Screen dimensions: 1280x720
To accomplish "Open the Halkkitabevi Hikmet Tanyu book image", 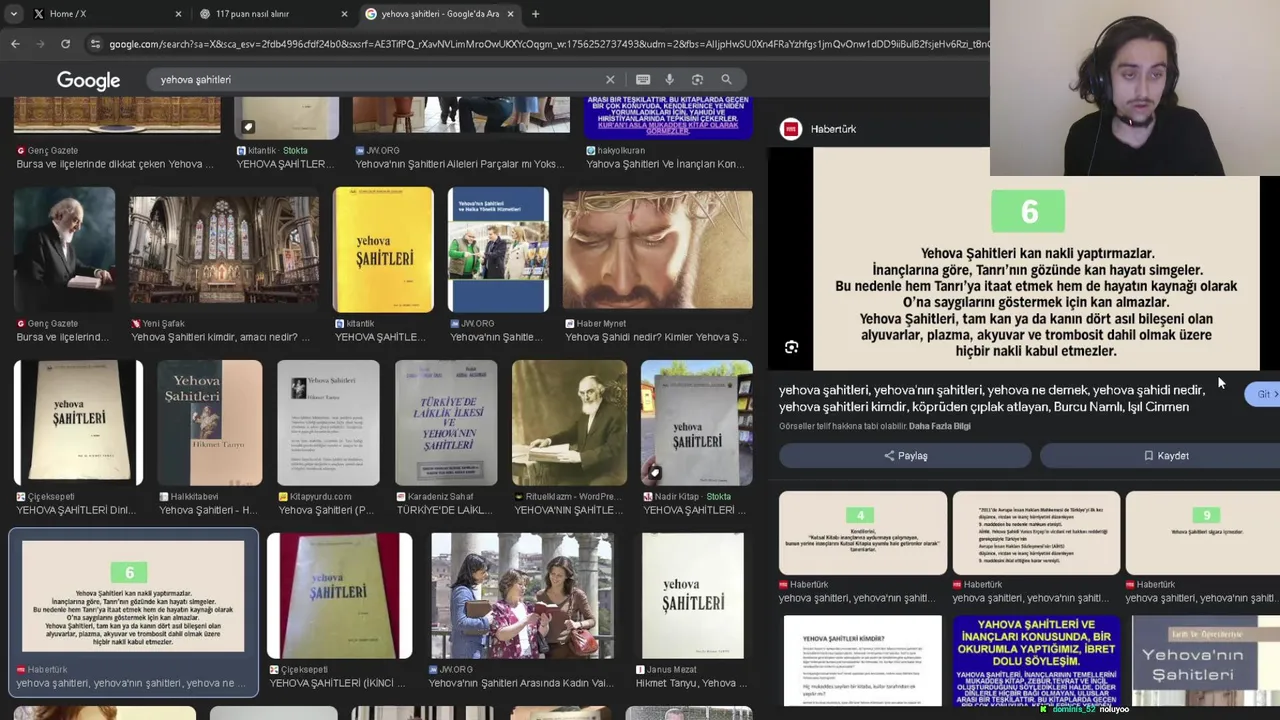I will pos(210,423).
